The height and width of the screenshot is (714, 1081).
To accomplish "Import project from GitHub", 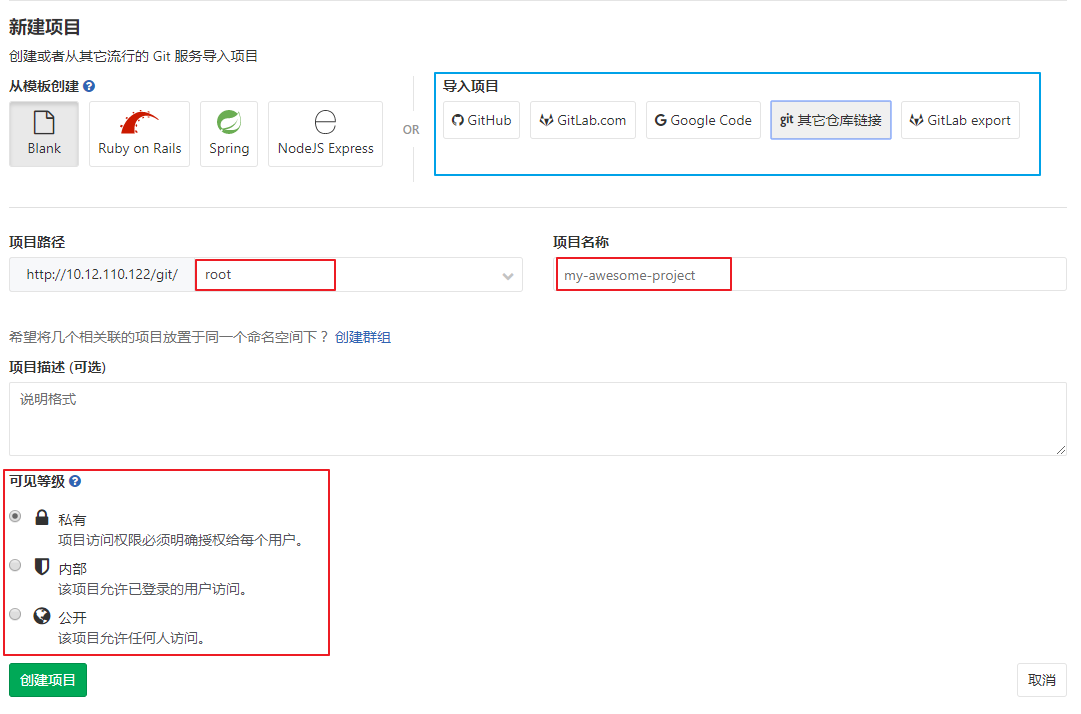I will (481, 120).
